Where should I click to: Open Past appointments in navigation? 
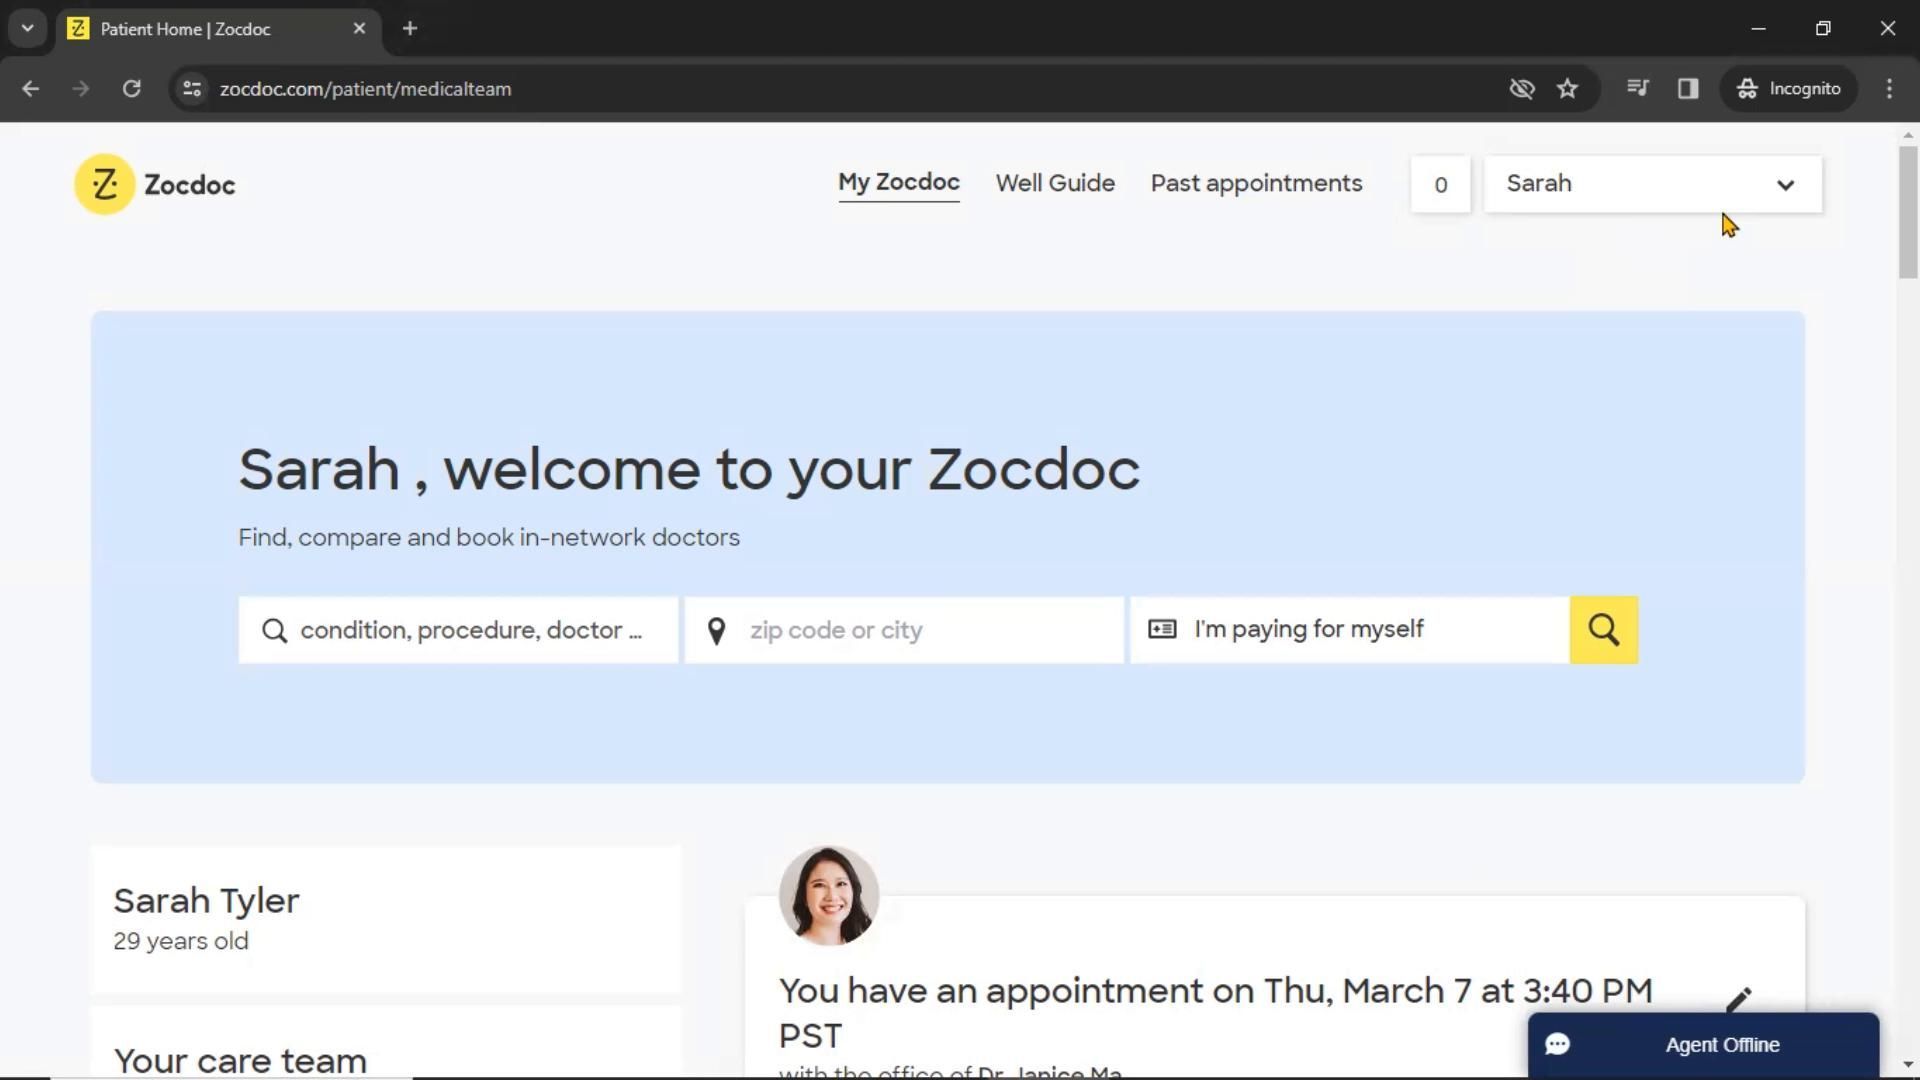tap(1256, 184)
